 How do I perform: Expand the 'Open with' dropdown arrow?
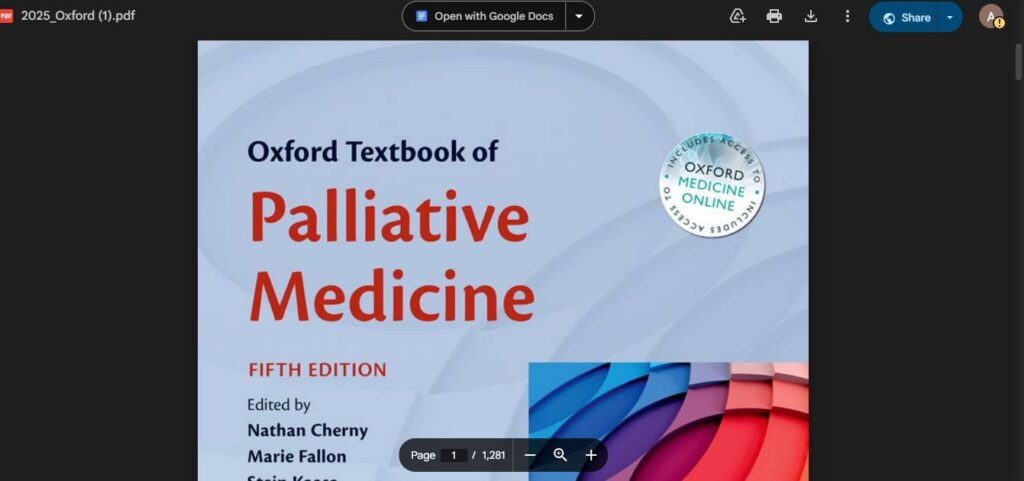(x=579, y=16)
